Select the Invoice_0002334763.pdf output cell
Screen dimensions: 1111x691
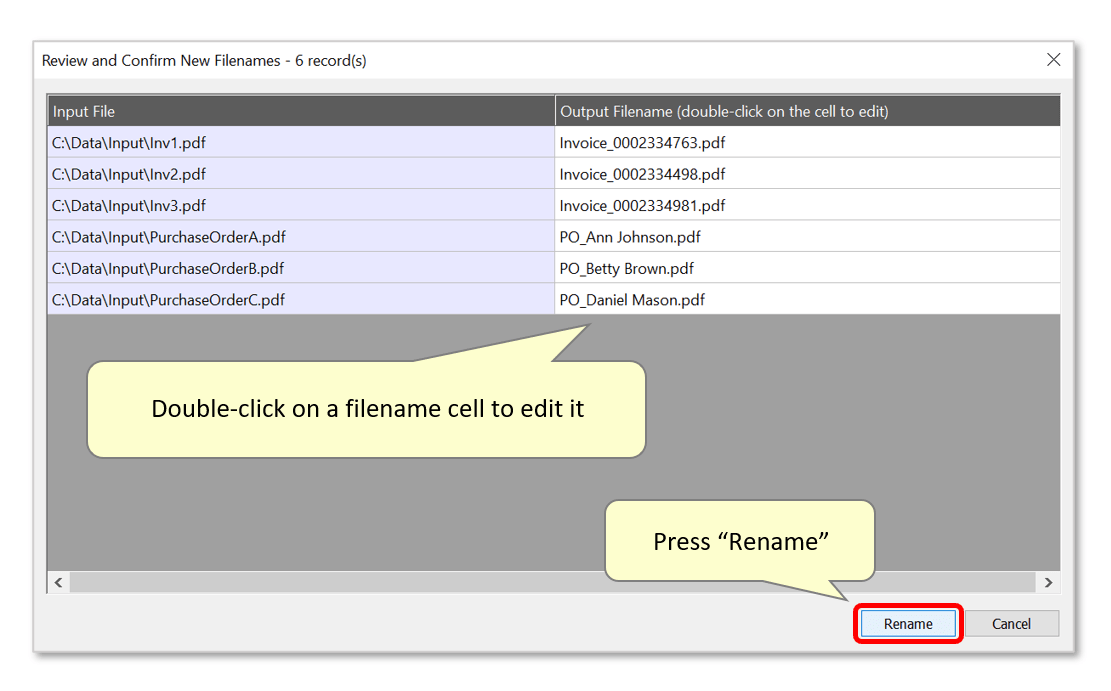pos(808,142)
